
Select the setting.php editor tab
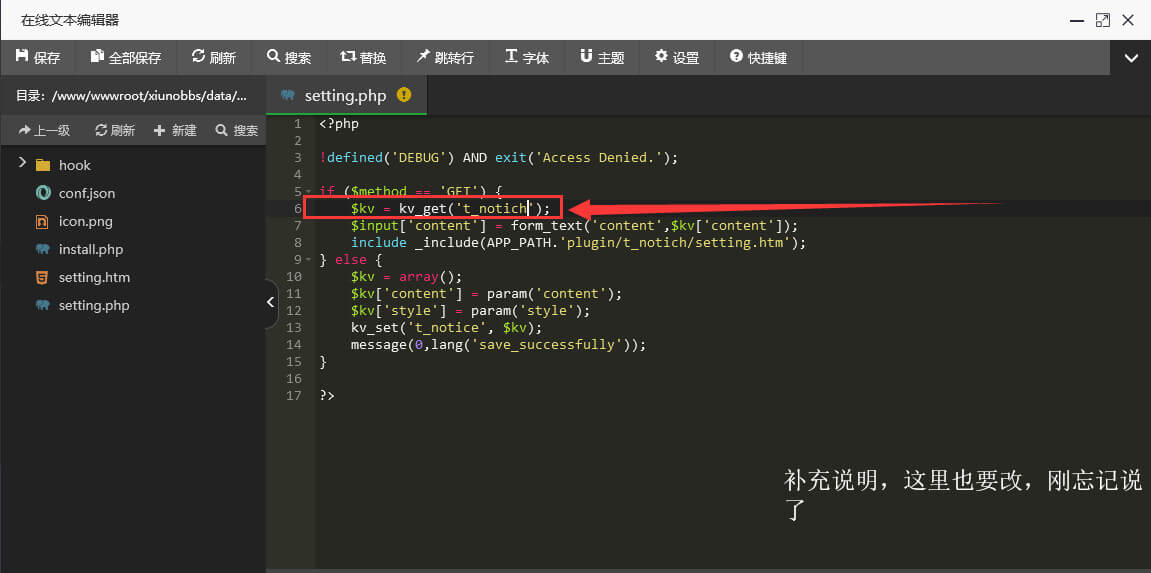point(345,95)
